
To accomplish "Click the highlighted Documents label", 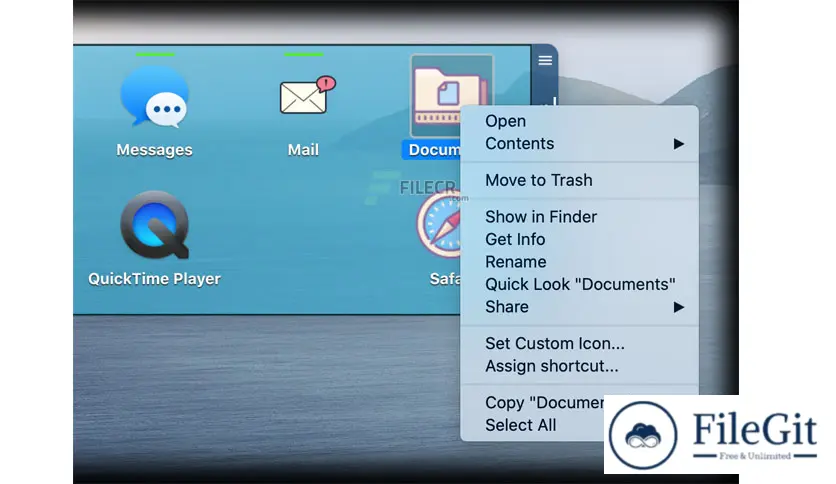I will click(x=432, y=150).
